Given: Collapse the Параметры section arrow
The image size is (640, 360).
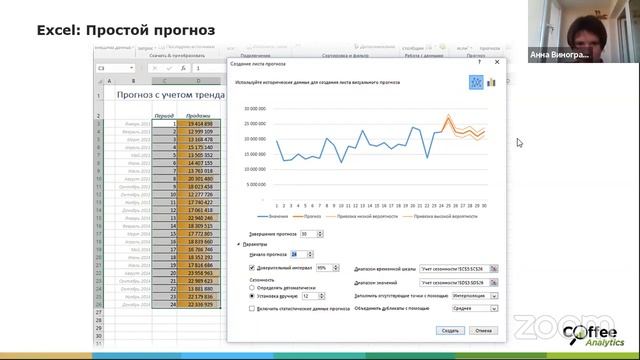Looking at the screenshot, I should [x=239, y=244].
